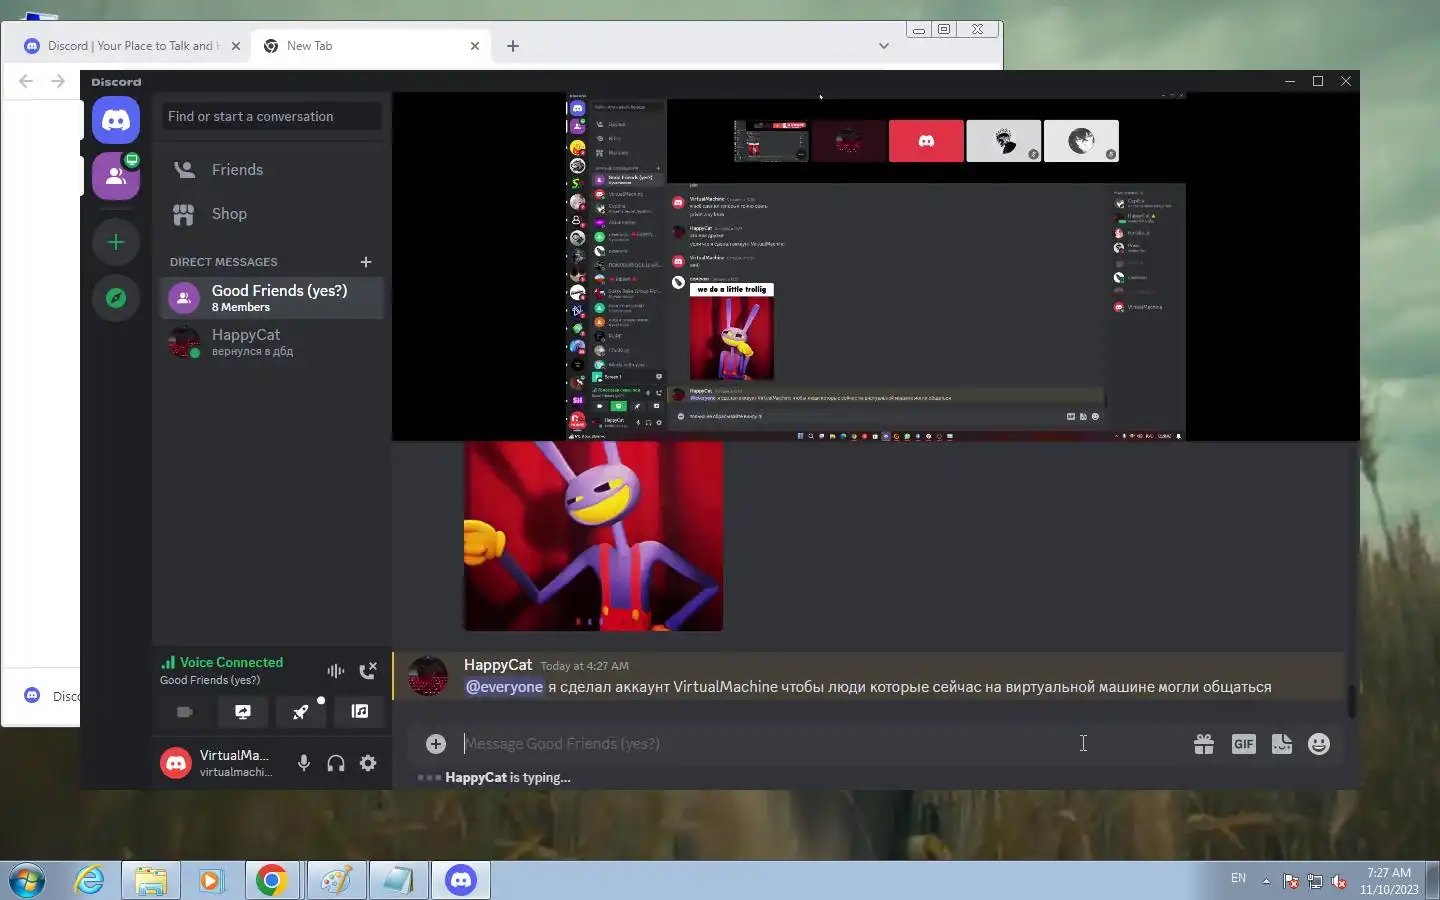The width and height of the screenshot is (1440, 900).
Task: Open Internet Explorer from taskbar
Action: click(x=90, y=881)
